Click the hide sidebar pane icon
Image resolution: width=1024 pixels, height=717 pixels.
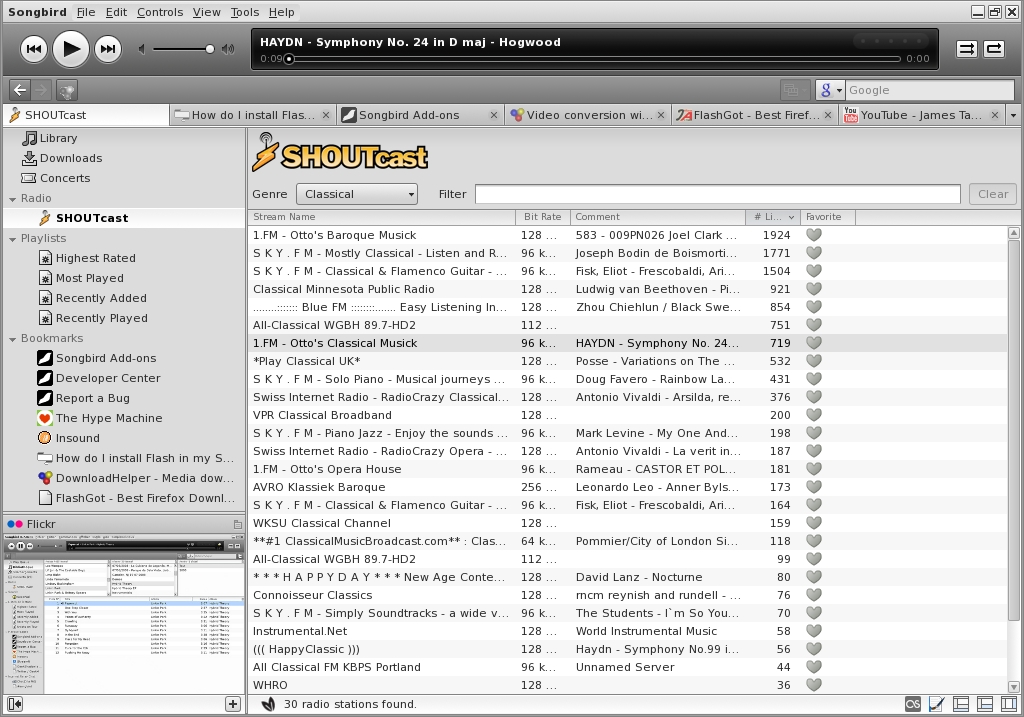pyautogui.click(x=15, y=704)
